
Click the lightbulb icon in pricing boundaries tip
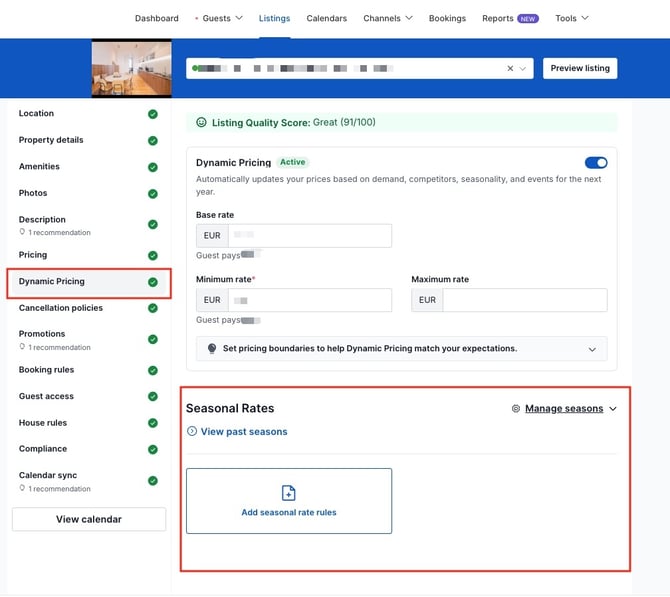[212, 348]
